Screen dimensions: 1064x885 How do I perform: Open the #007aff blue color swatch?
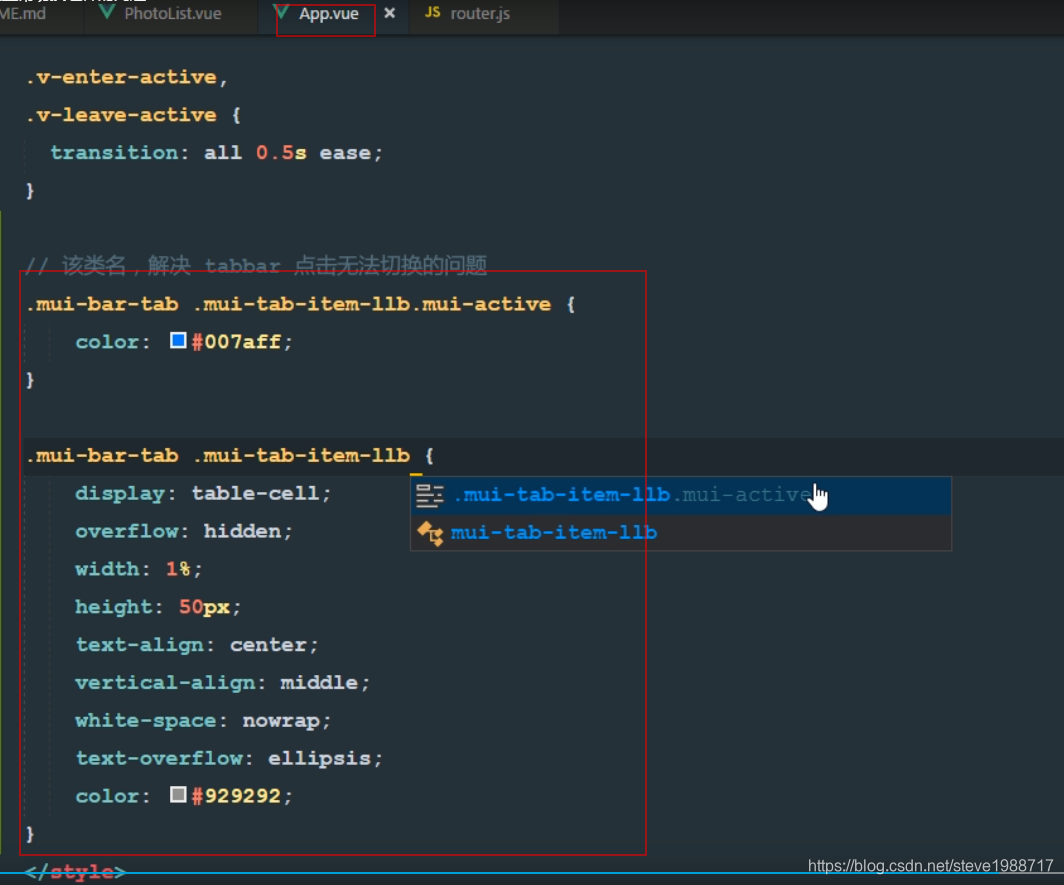click(178, 341)
